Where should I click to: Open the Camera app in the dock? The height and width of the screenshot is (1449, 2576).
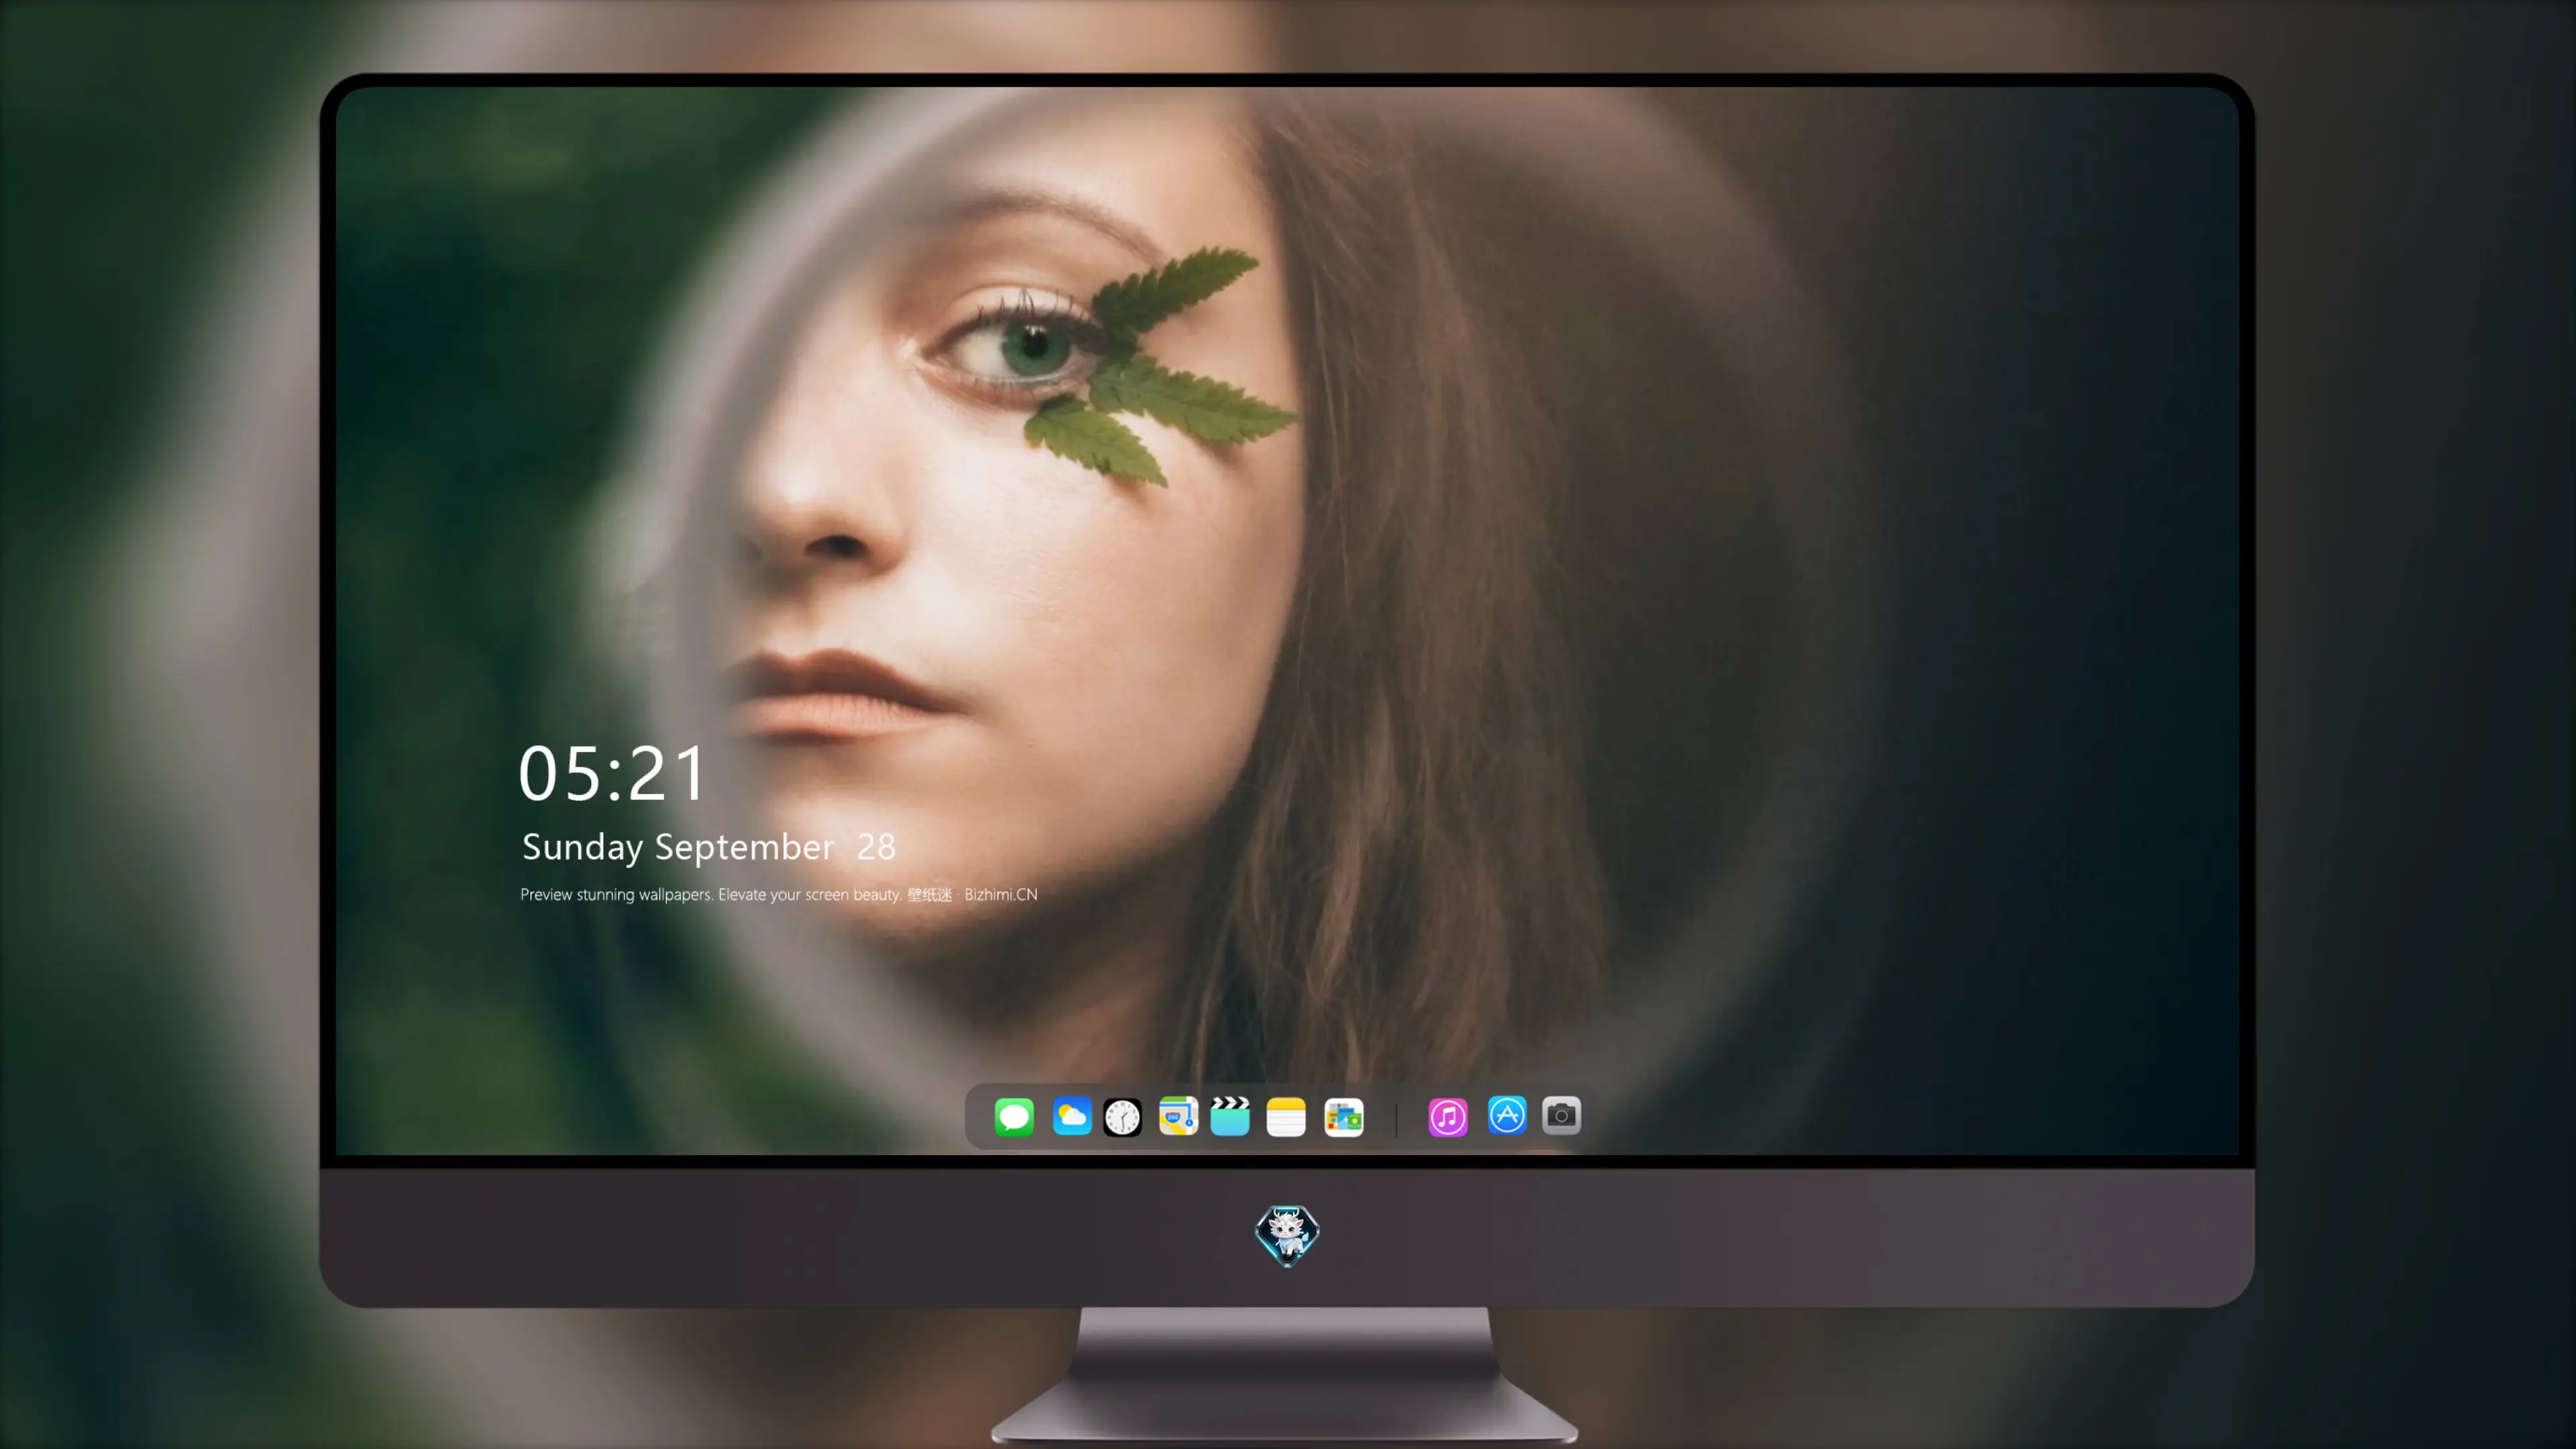tap(1561, 1115)
